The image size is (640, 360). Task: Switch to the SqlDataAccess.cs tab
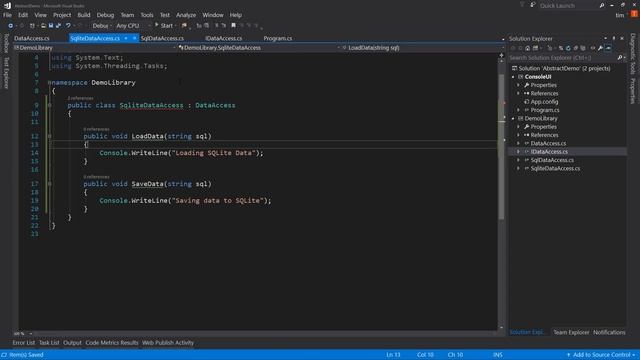[x=162, y=38]
